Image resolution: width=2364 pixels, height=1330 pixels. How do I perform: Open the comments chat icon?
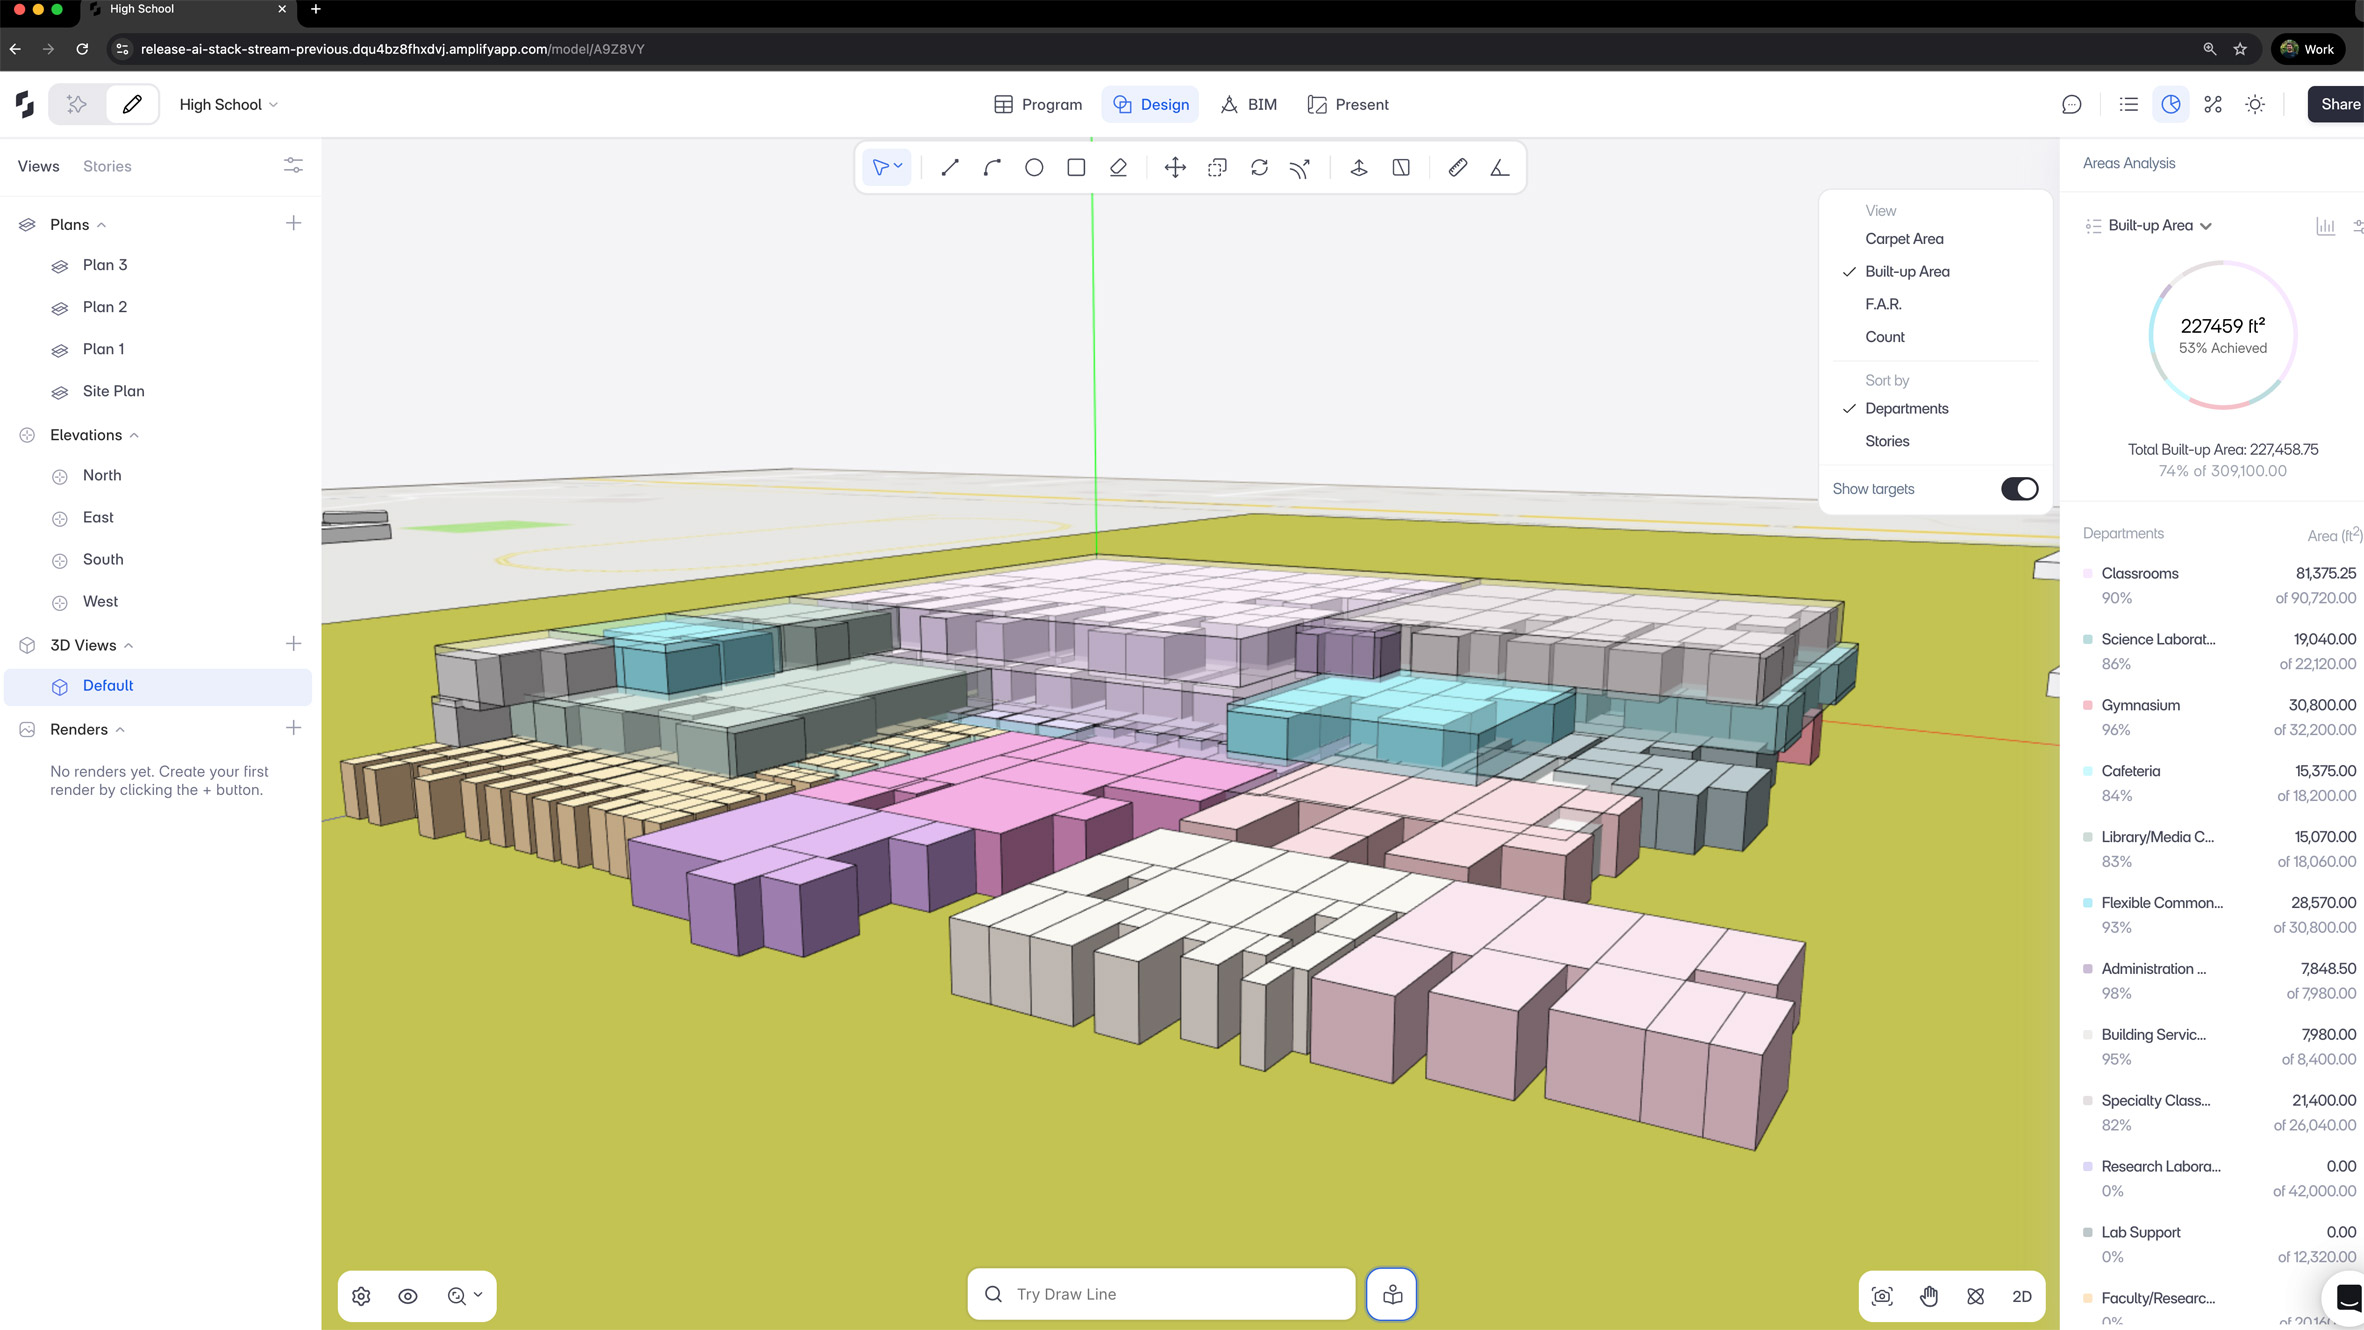2072,105
